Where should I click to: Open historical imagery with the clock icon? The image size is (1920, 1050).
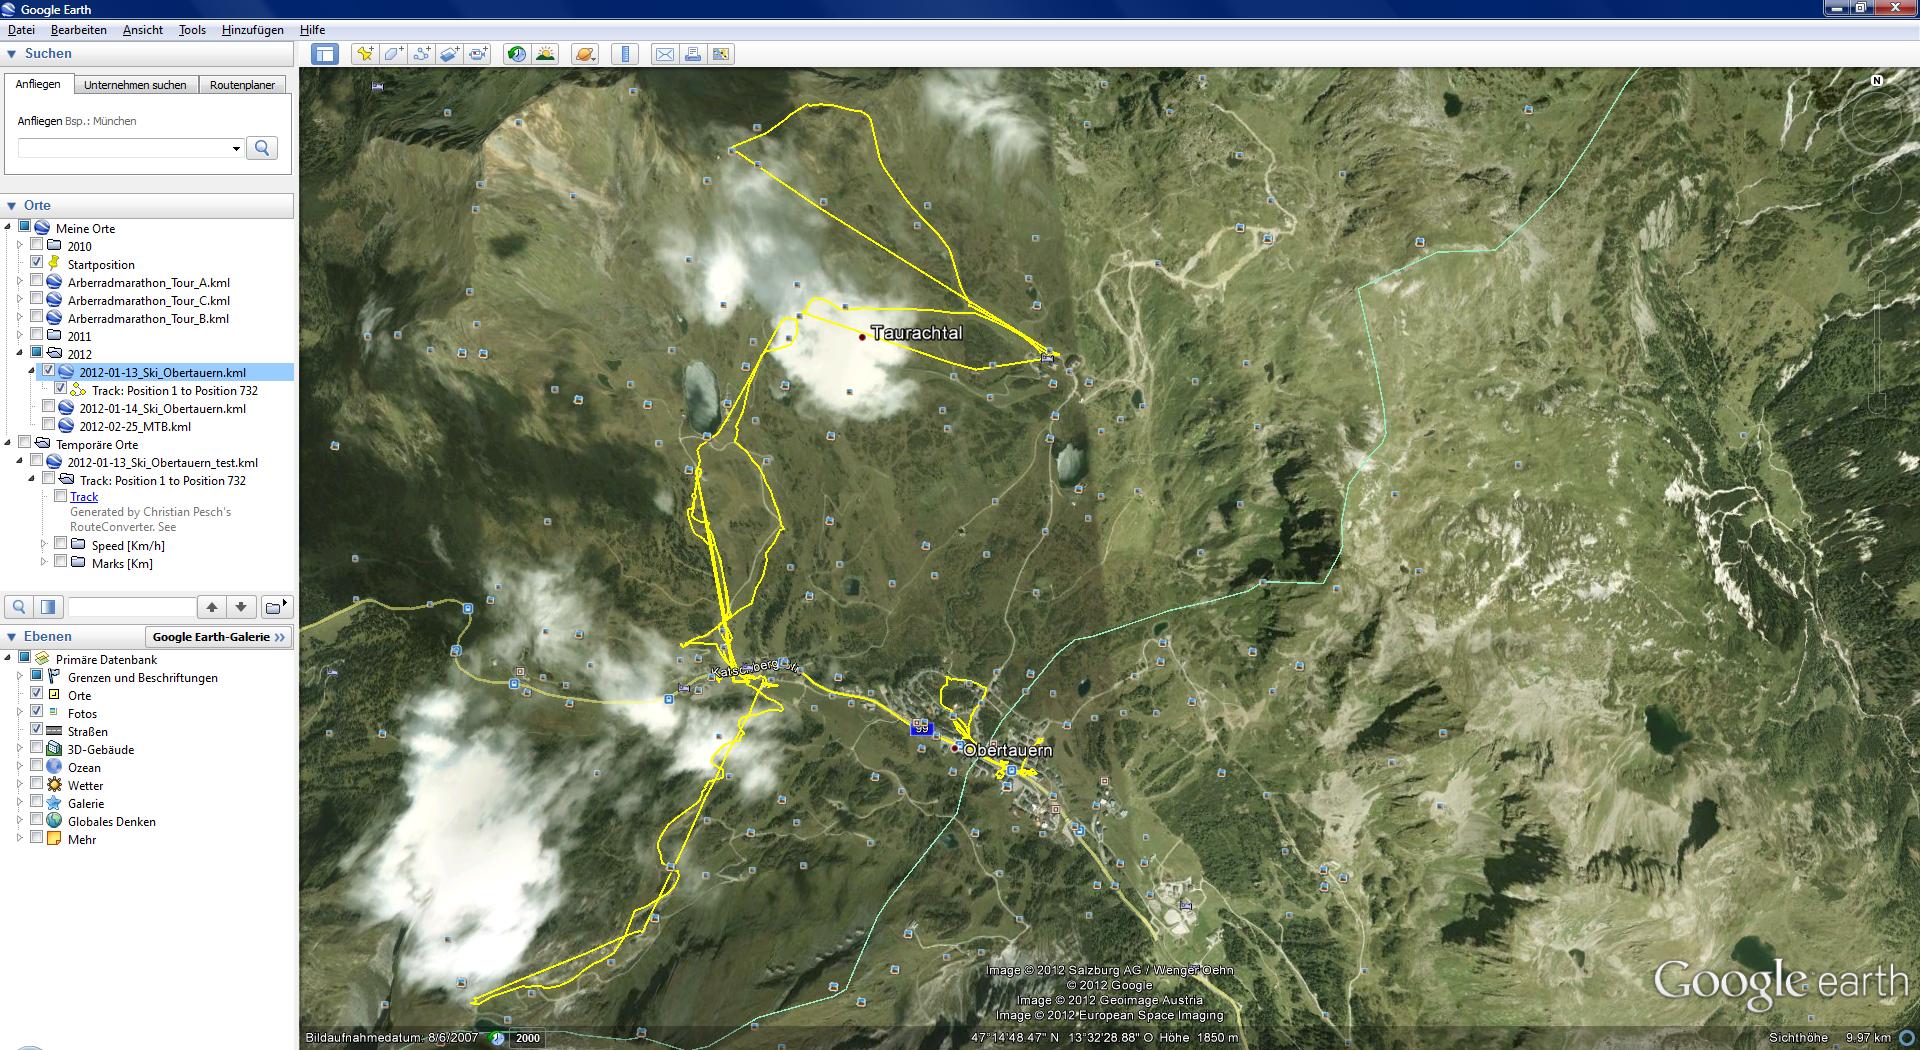pos(517,54)
